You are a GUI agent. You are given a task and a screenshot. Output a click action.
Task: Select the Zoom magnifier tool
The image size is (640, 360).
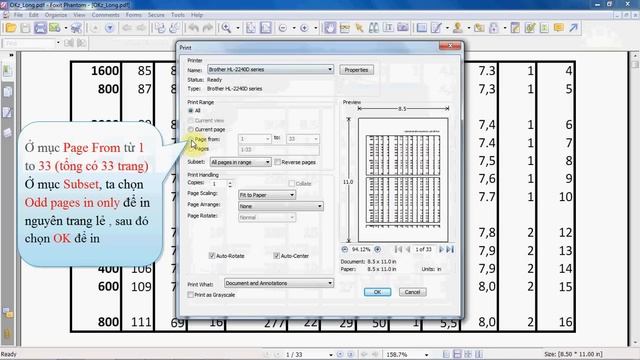(226, 28)
